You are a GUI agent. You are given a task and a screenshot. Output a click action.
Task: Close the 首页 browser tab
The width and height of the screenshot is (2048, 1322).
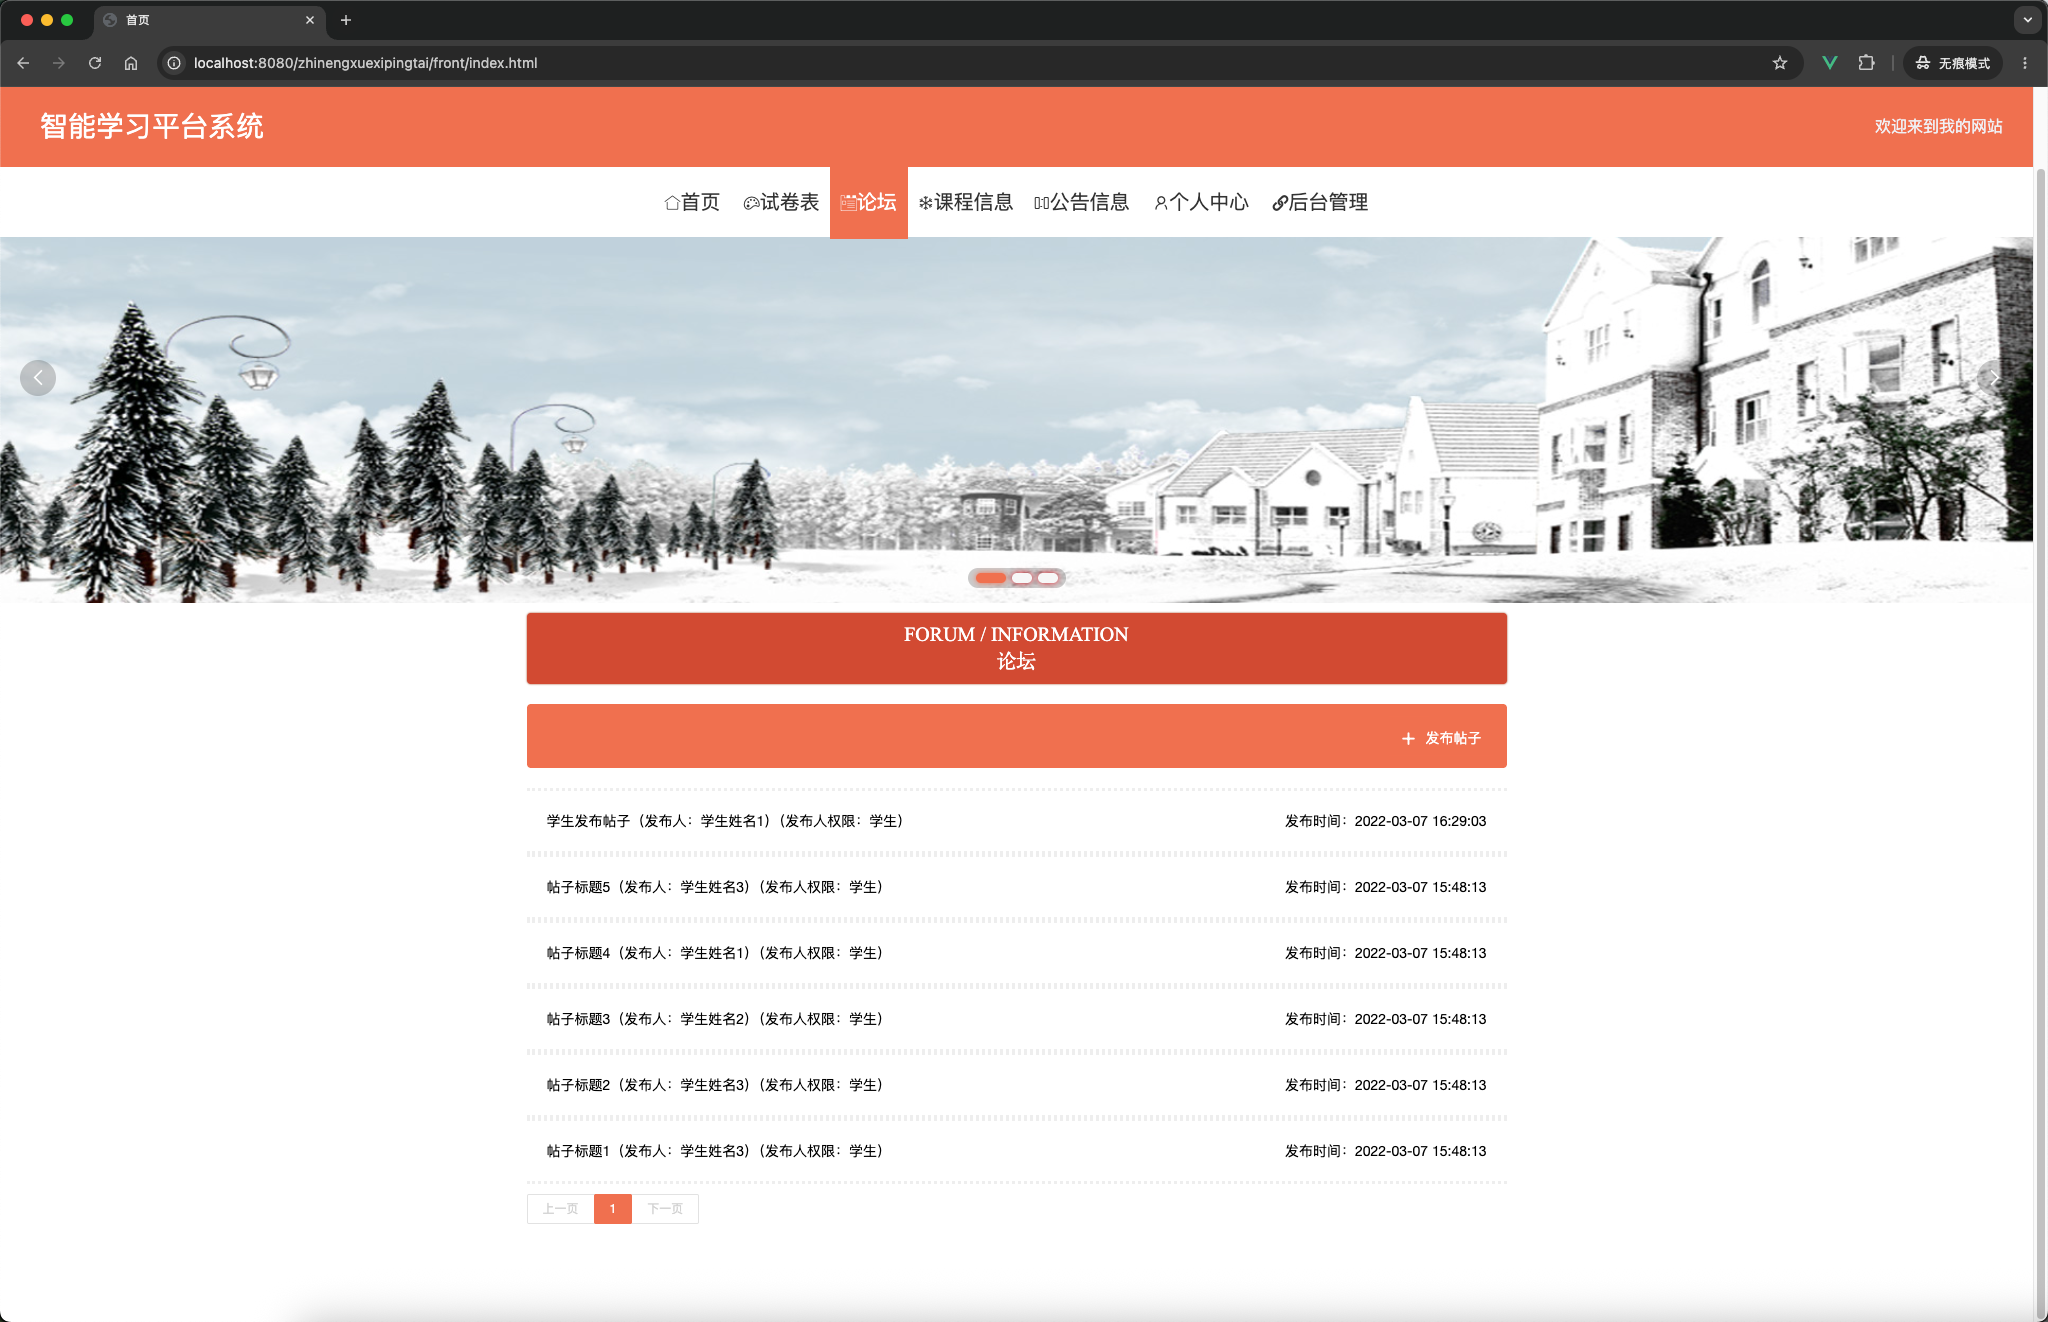tap(310, 20)
